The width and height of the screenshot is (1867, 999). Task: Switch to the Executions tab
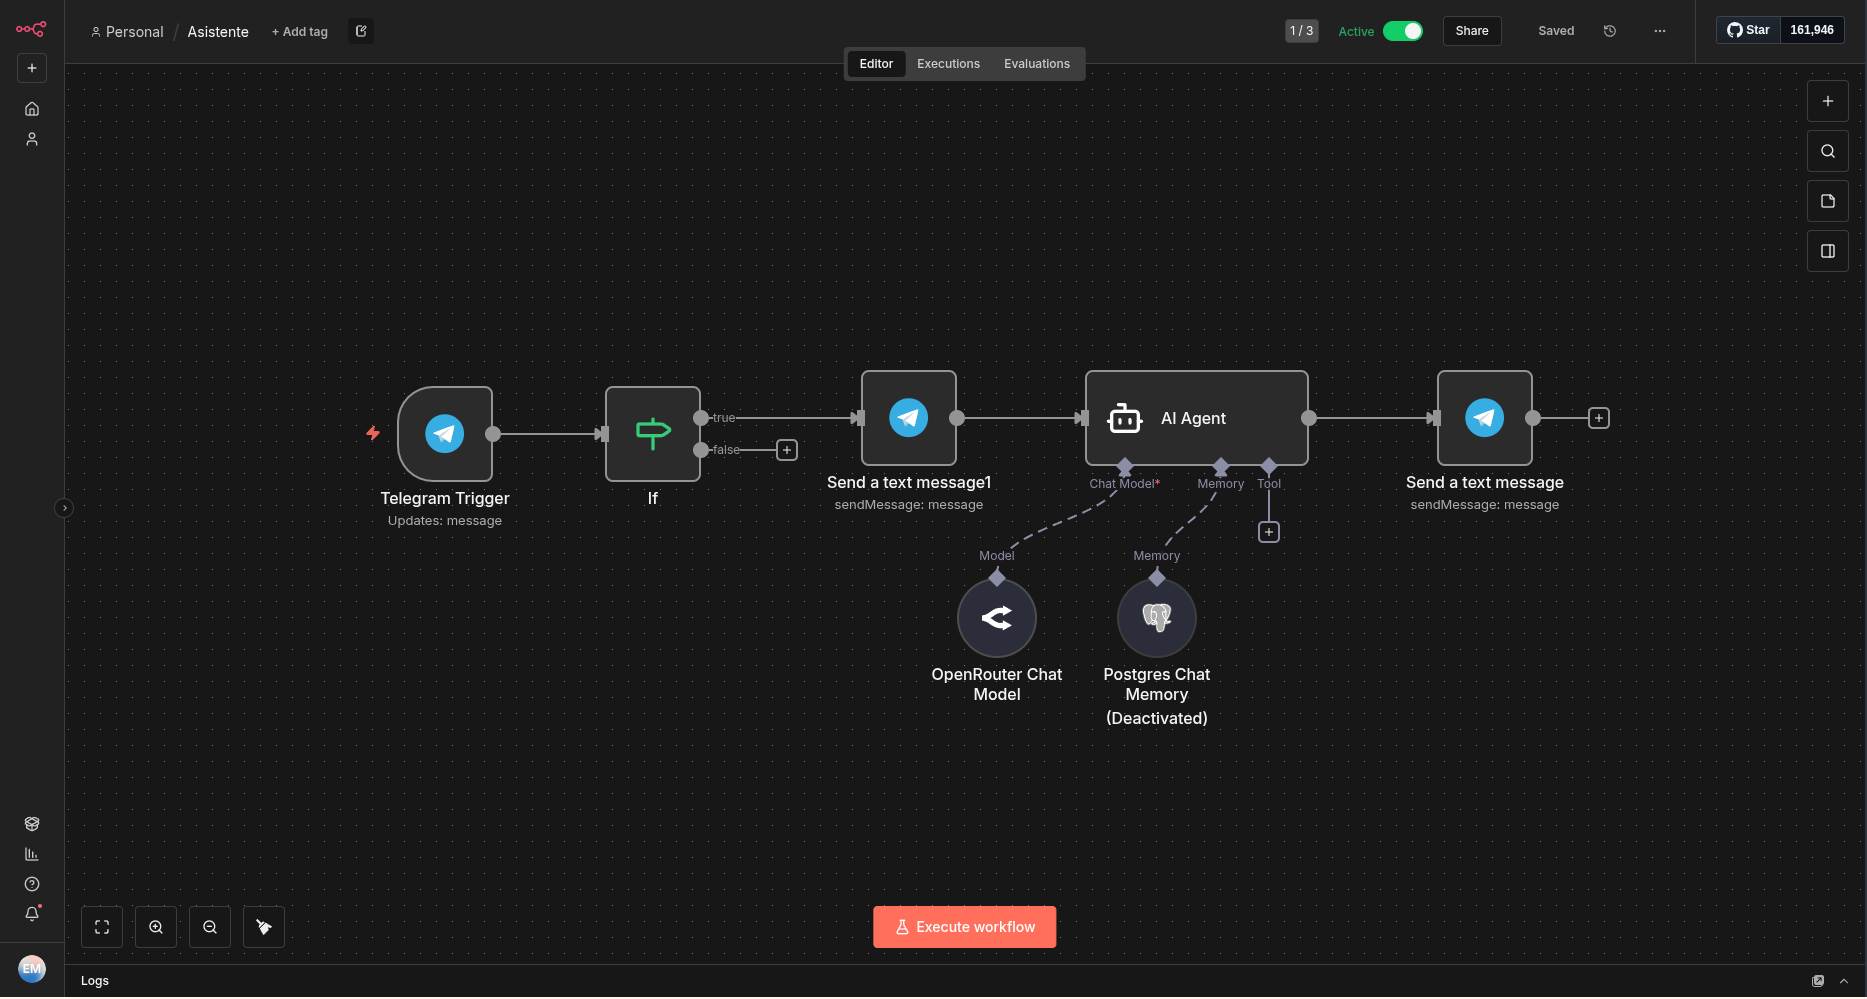pyautogui.click(x=948, y=64)
